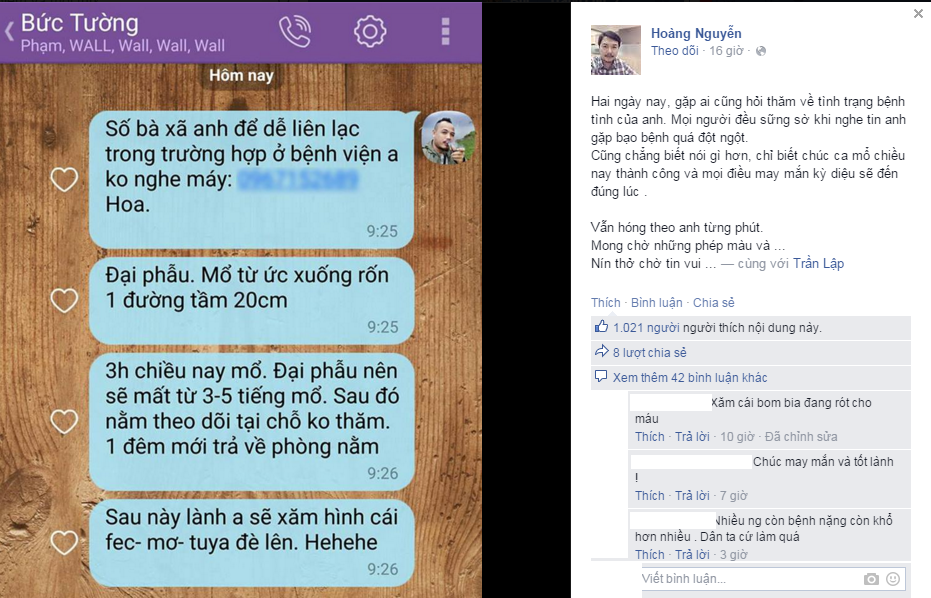The width and height of the screenshot is (931, 598).
Task: Attach photo with comment camera icon
Action: tap(870, 579)
